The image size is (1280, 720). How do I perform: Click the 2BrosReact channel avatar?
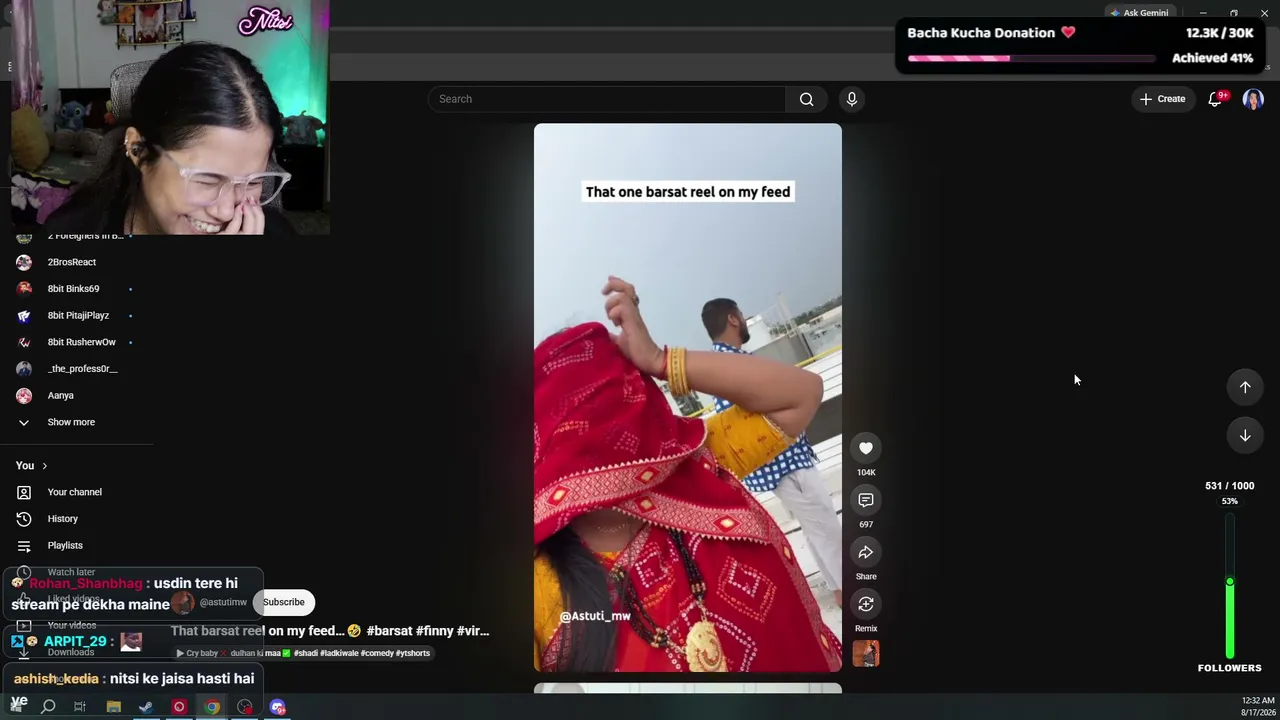pos(24,262)
